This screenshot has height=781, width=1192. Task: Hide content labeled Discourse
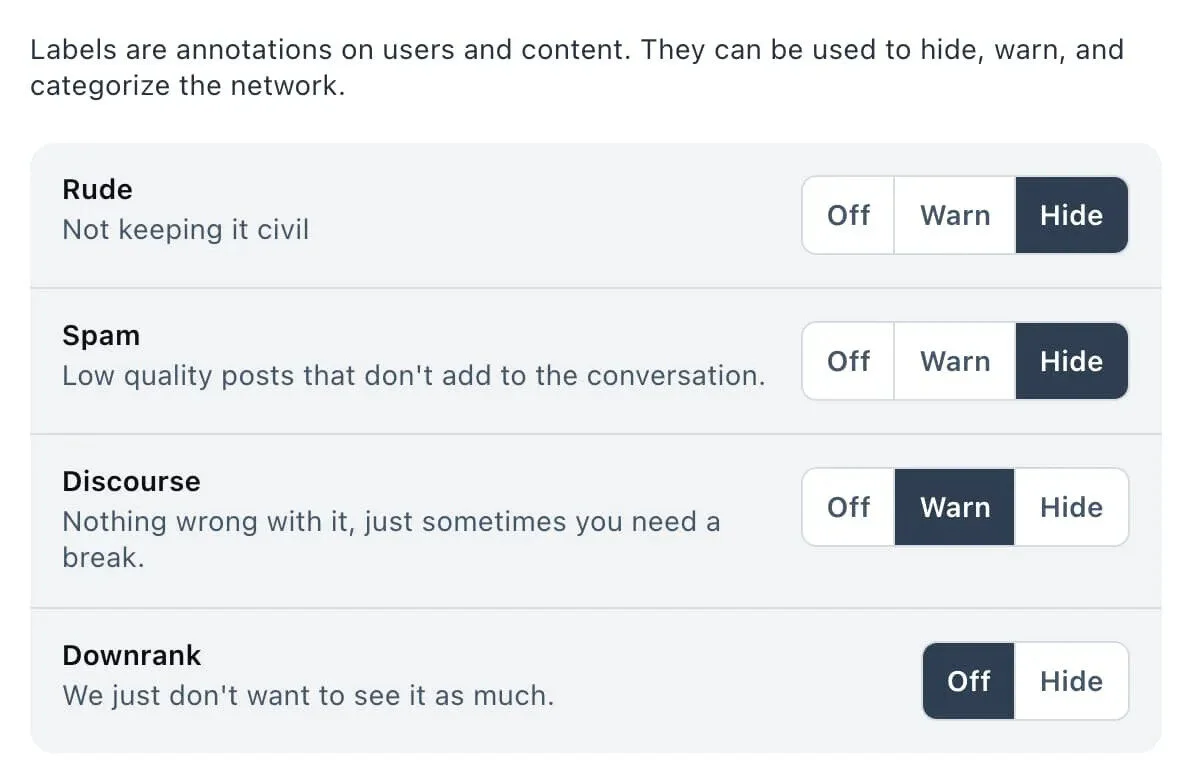point(1071,507)
